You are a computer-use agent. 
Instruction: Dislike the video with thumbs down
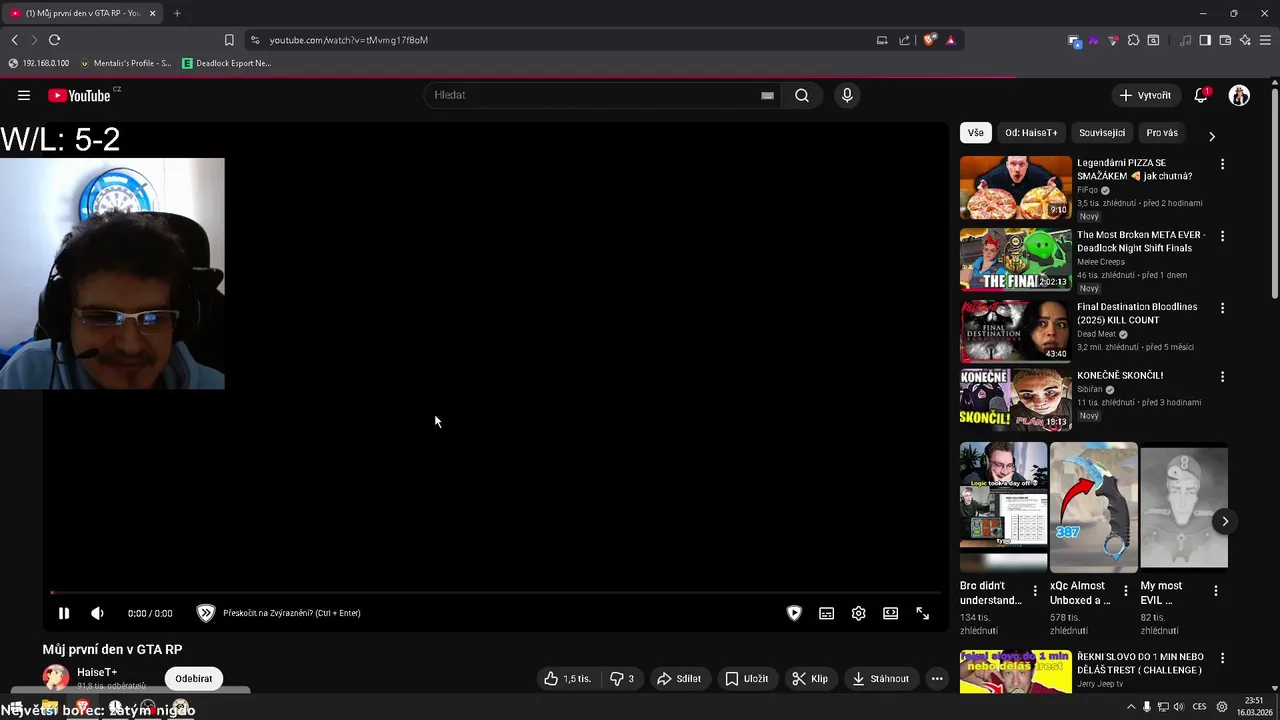point(622,679)
